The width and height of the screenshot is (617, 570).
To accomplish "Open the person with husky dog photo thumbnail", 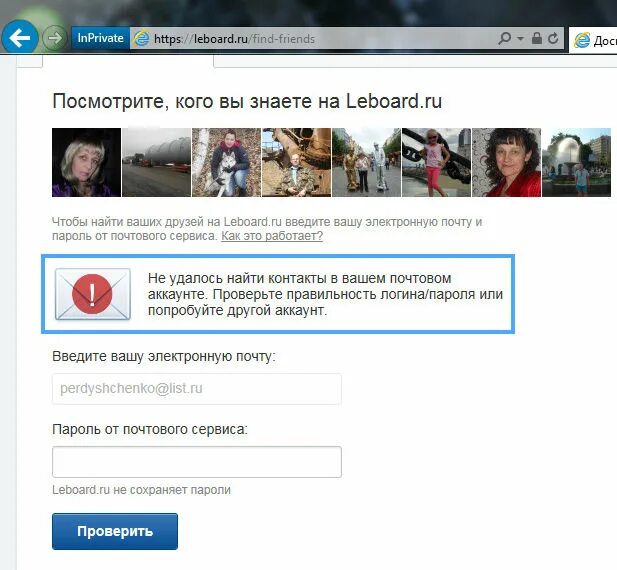I will pyautogui.click(x=227, y=162).
